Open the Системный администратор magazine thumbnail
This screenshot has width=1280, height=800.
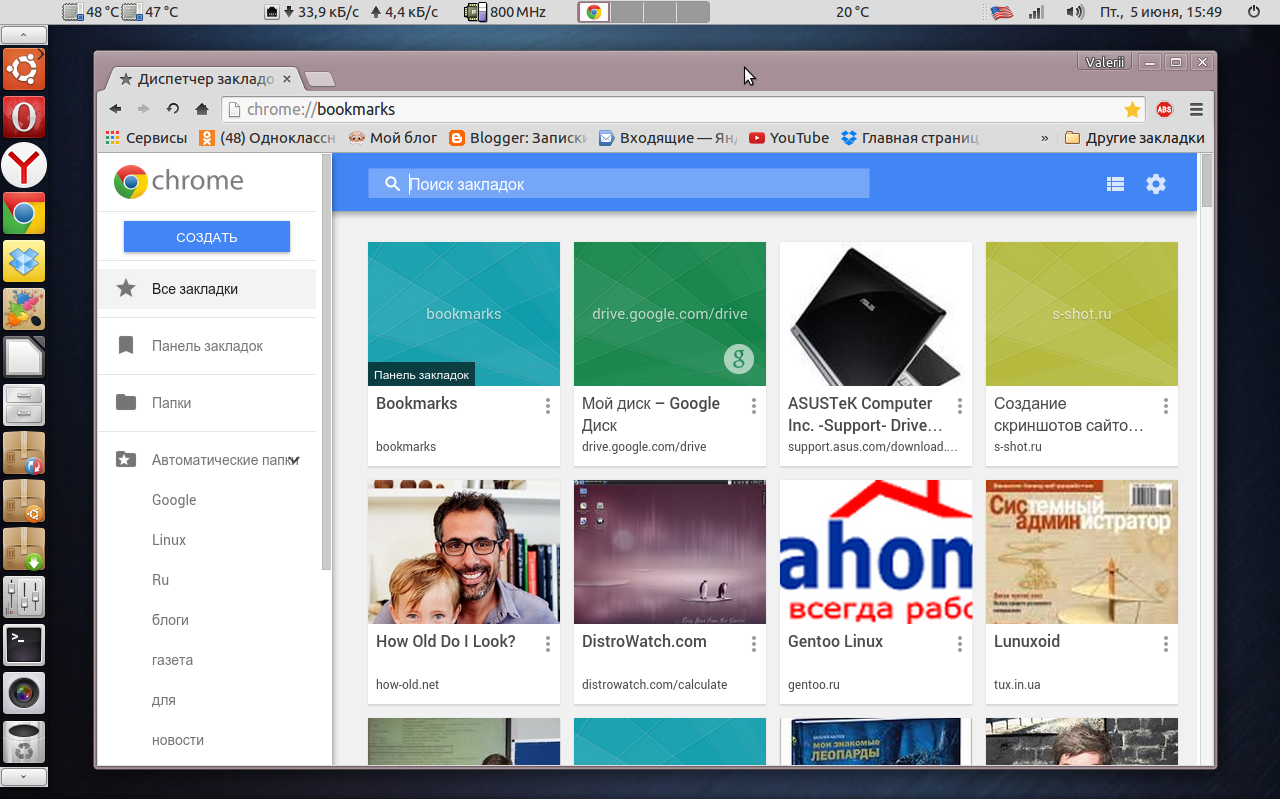(1082, 552)
